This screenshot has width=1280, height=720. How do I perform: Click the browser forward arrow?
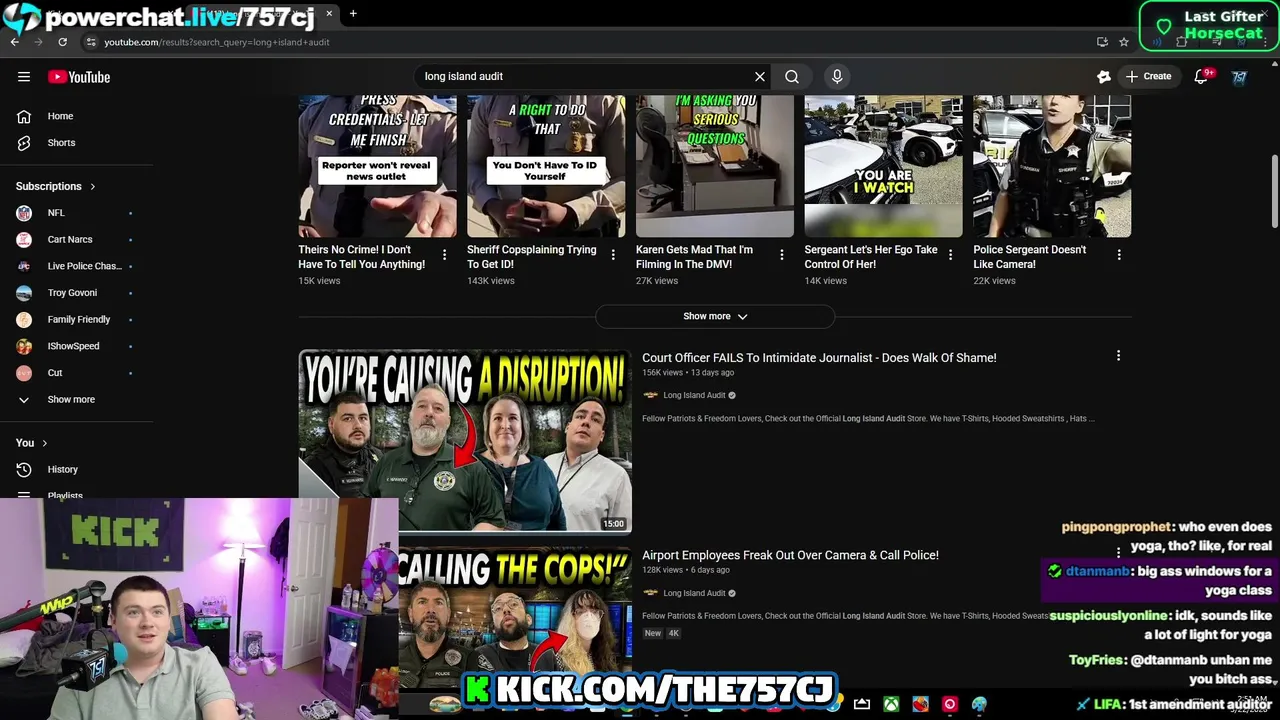coord(39,42)
